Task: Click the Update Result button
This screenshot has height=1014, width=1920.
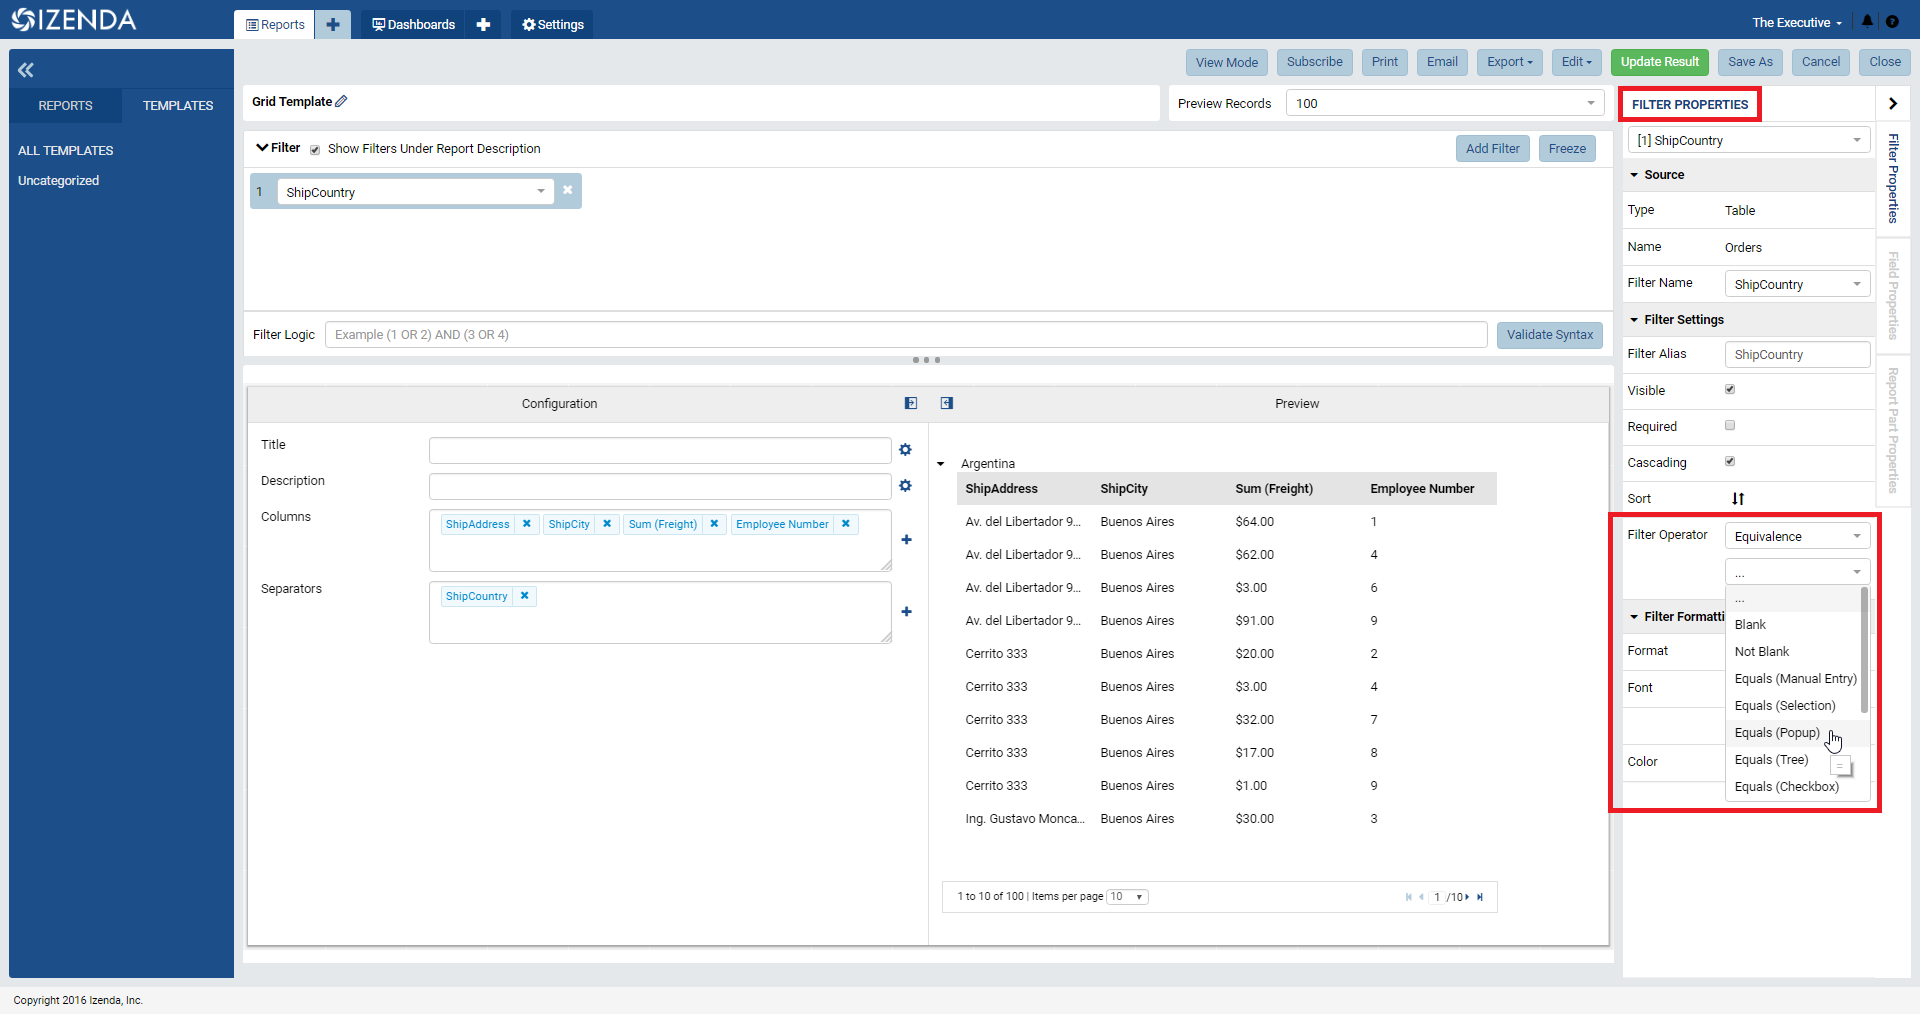Action: click(x=1660, y=62)
